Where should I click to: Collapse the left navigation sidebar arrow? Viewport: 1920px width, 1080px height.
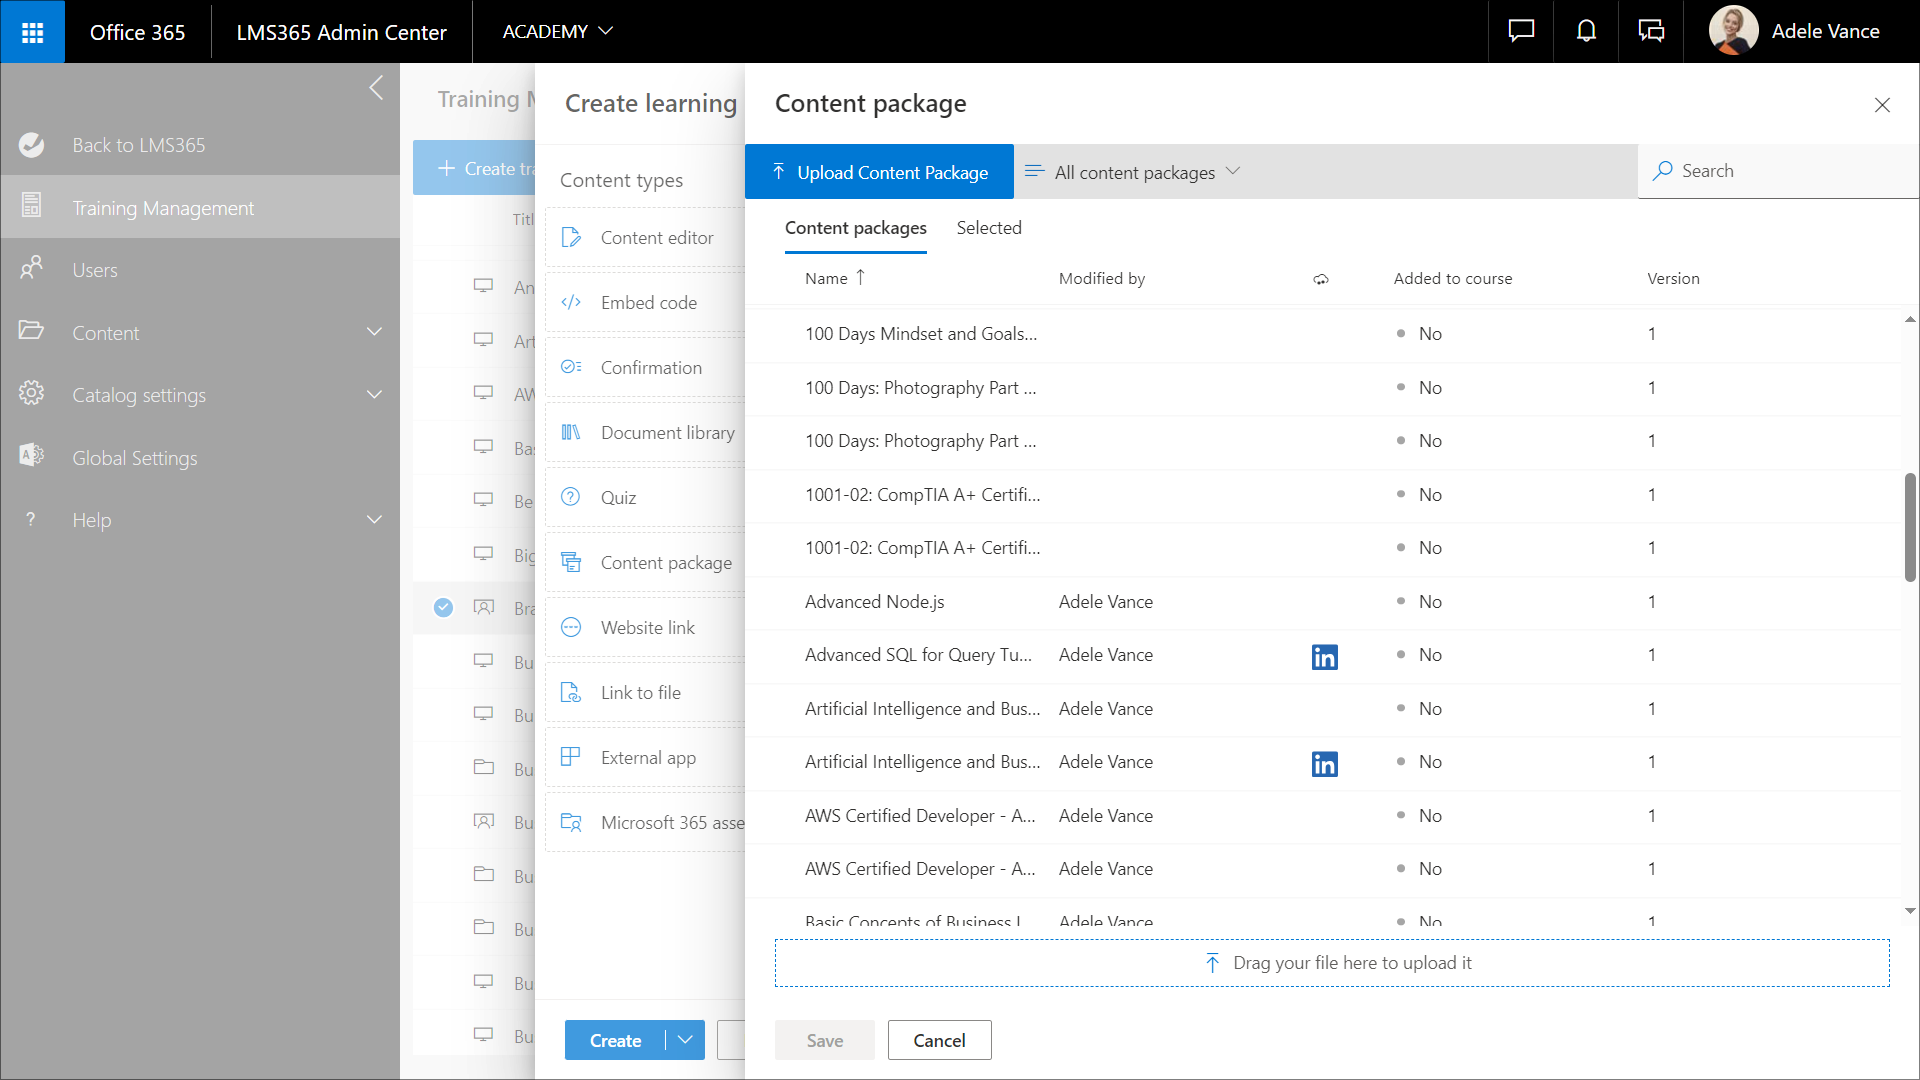point(376,88)
